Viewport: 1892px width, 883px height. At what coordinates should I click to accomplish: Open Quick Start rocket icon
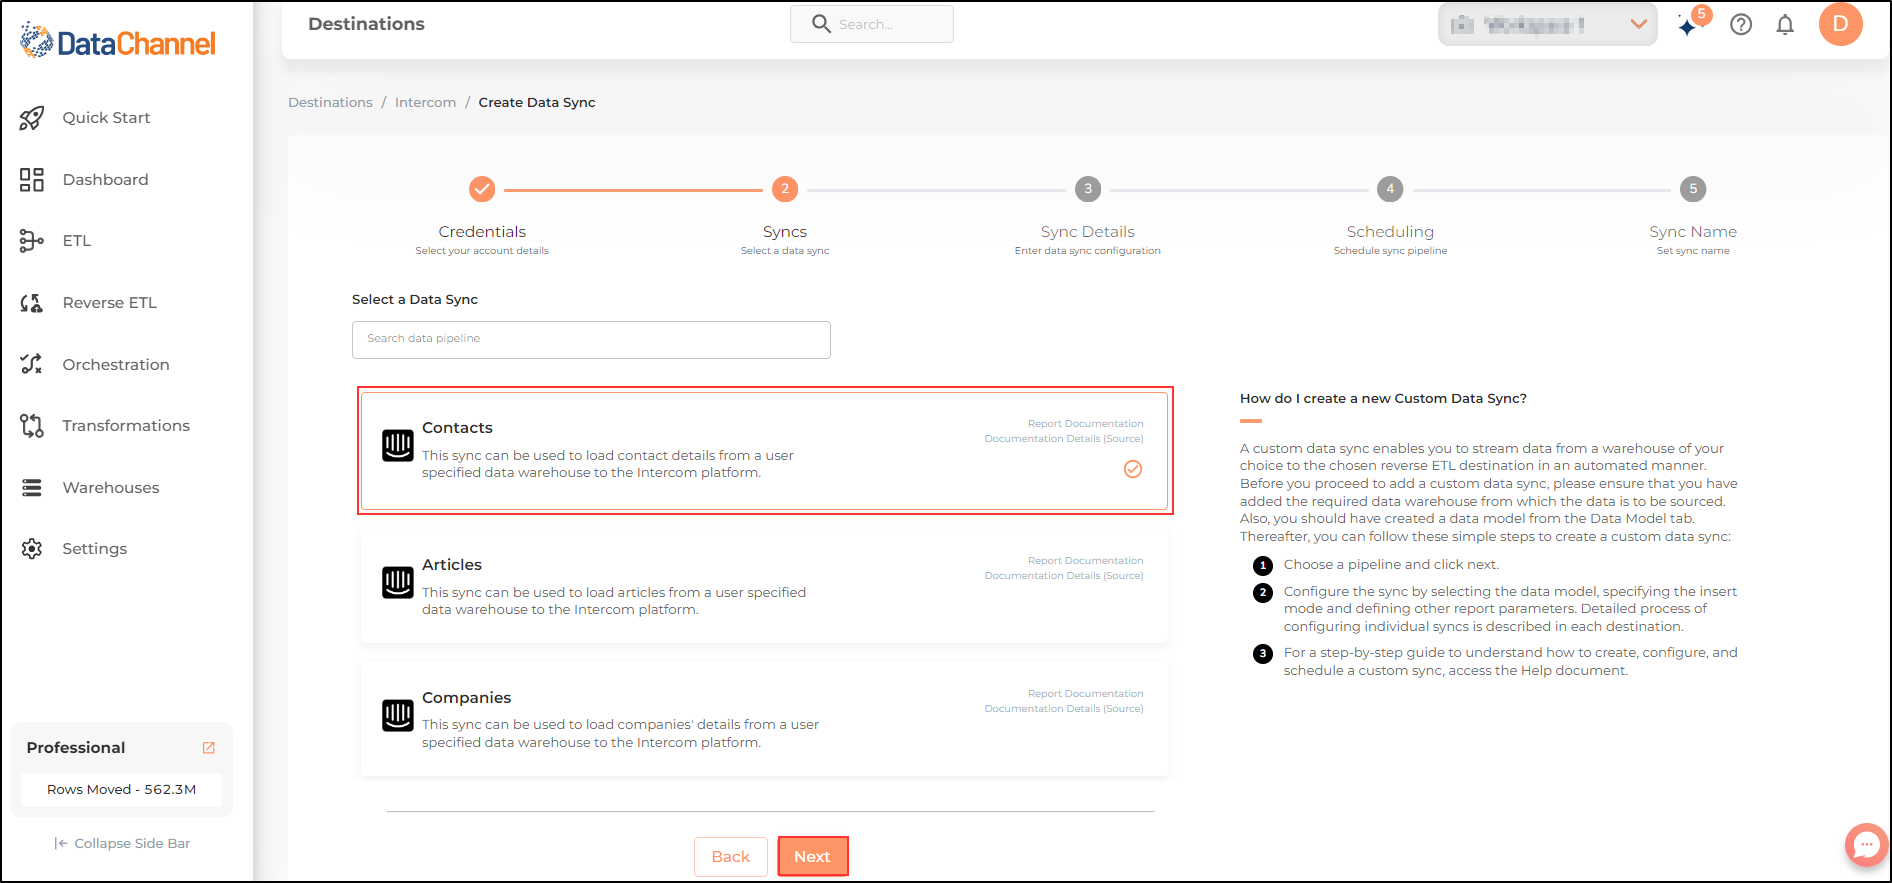click(32, 118)
